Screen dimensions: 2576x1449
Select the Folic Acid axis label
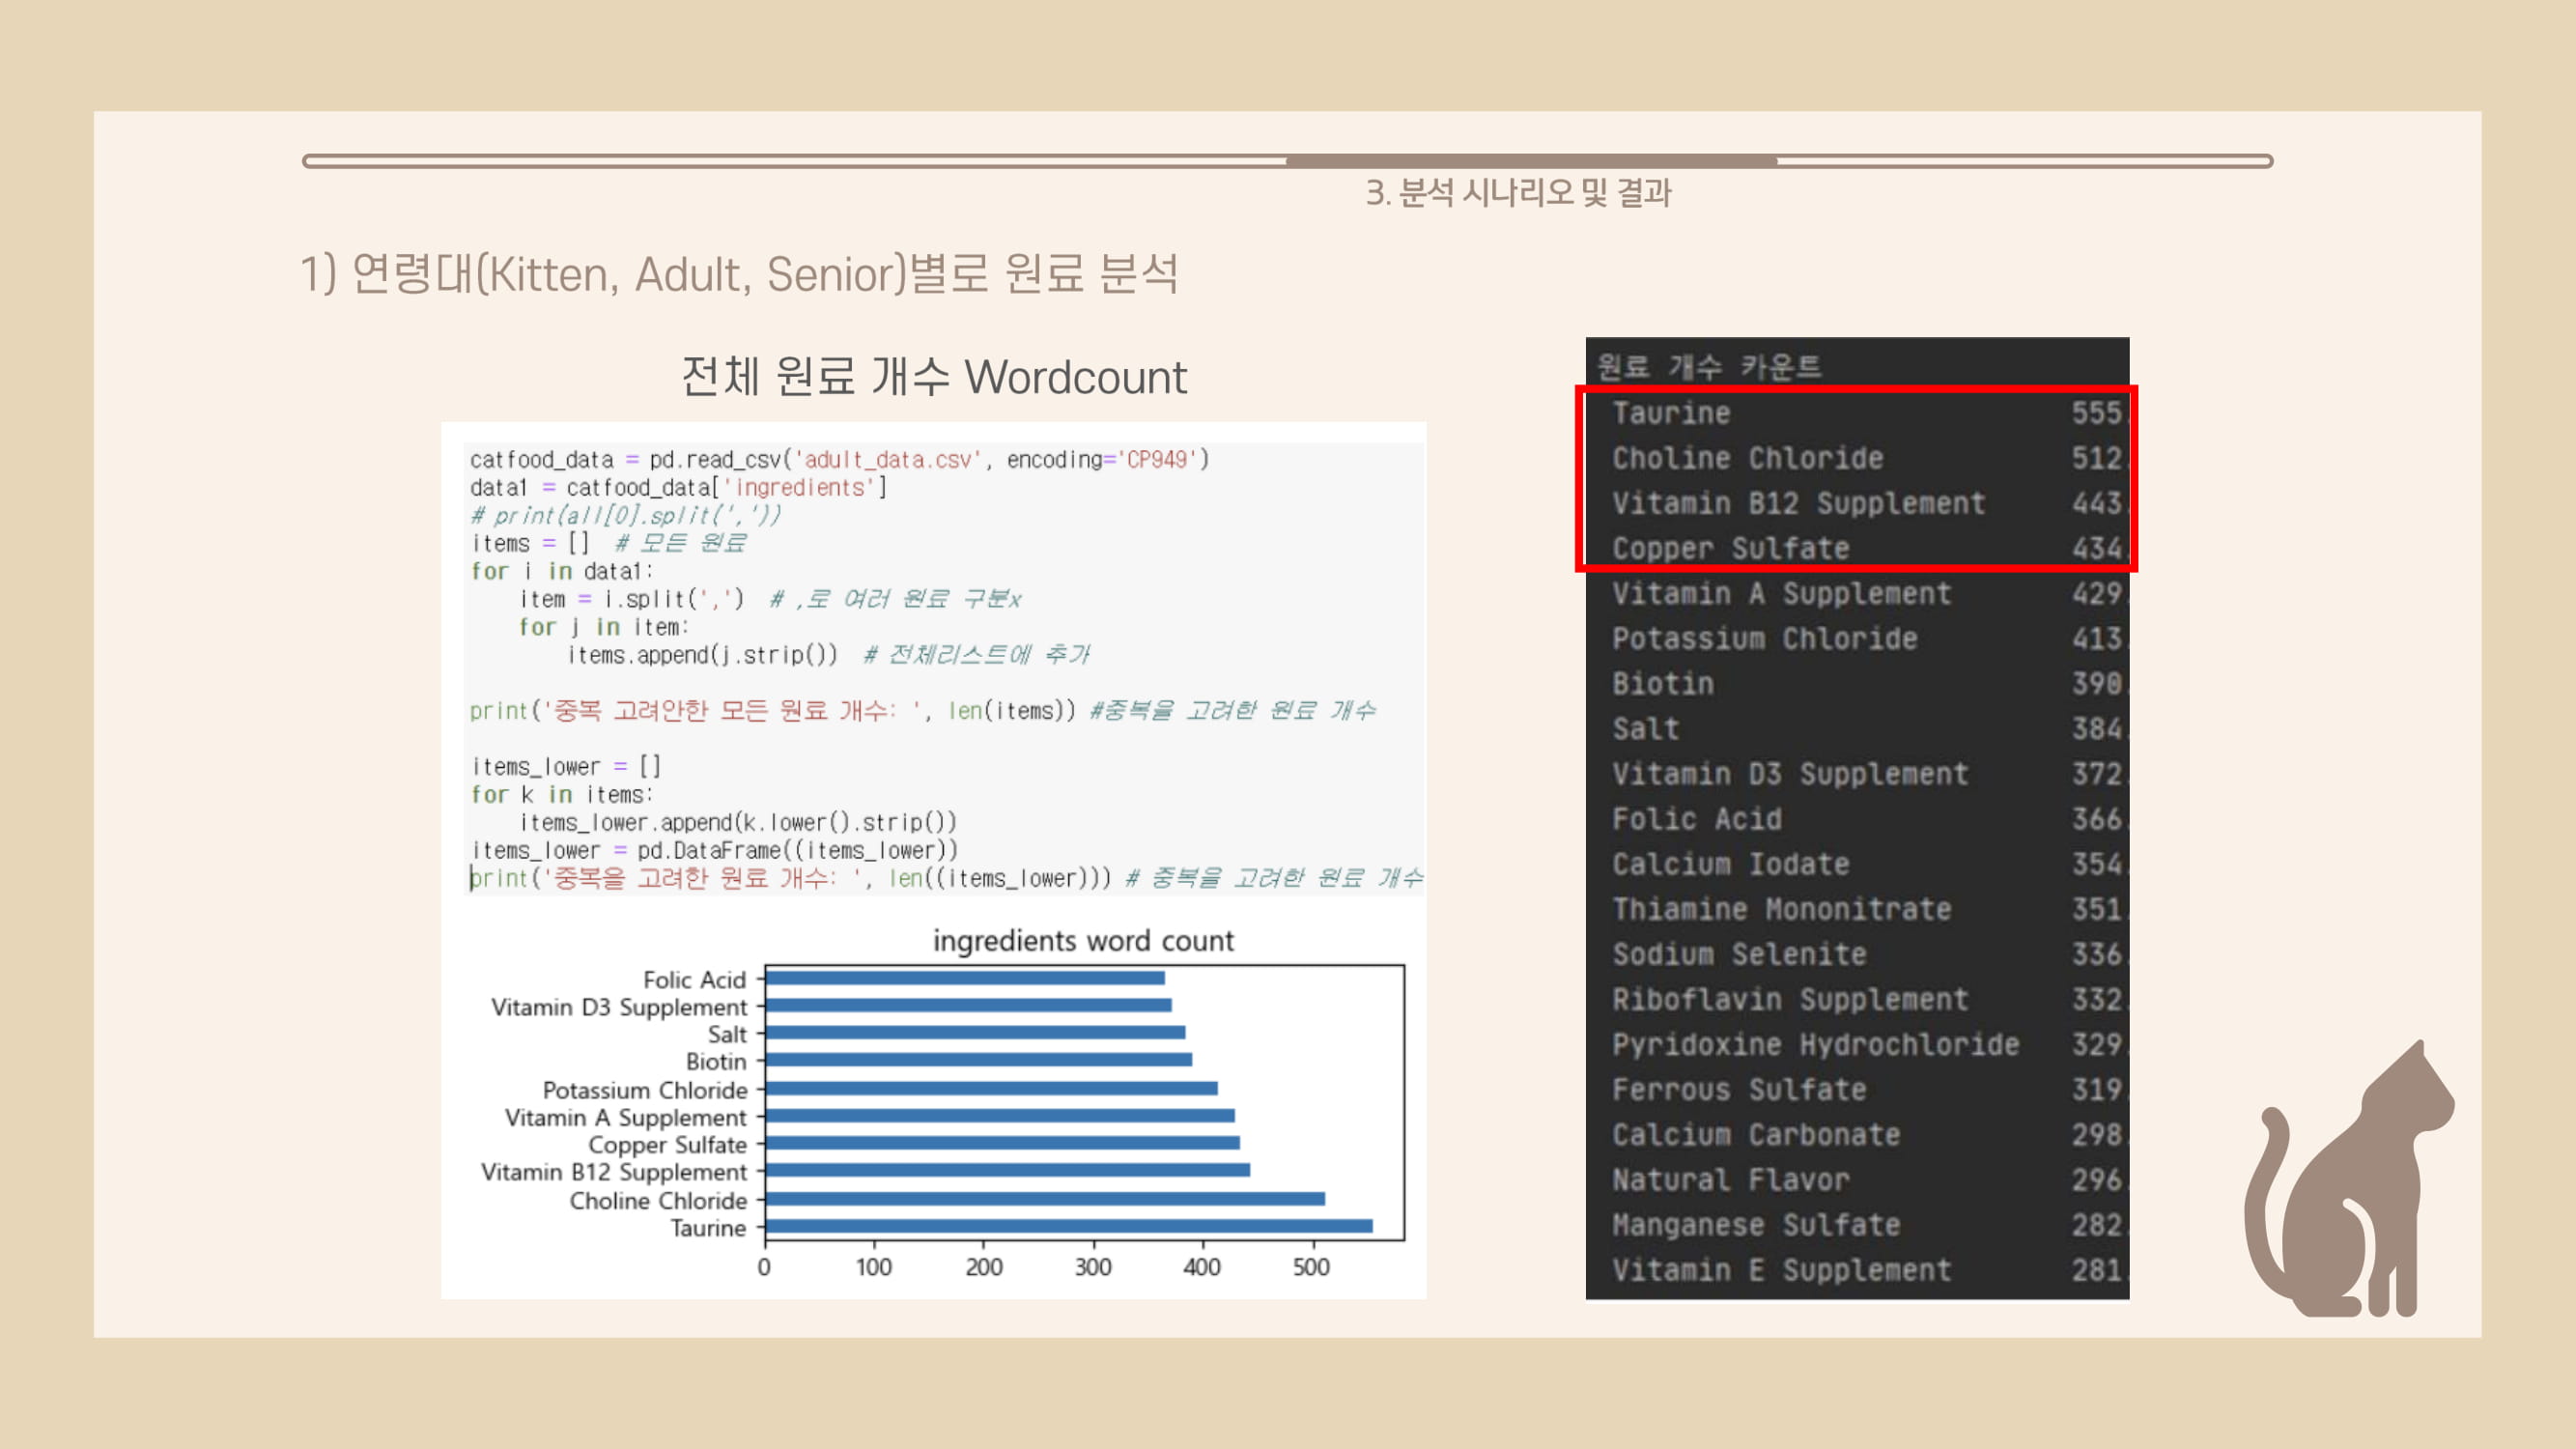(694, 980)
